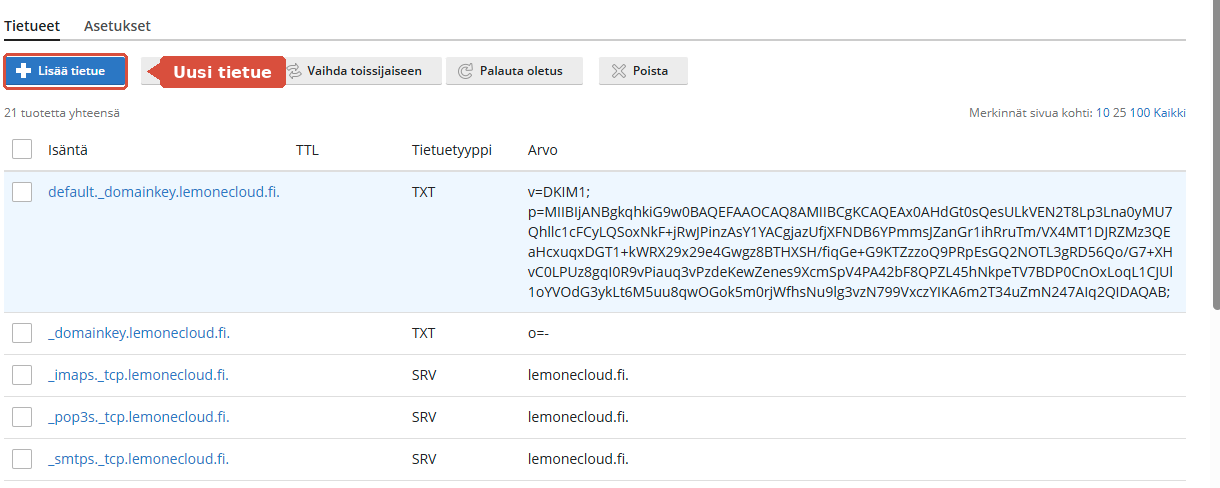Viewport: 1220px width, 488px height.
Task: Open the _pop3s._tcp.lemonecloud.fi. record link
Action: tap(139, 417)
